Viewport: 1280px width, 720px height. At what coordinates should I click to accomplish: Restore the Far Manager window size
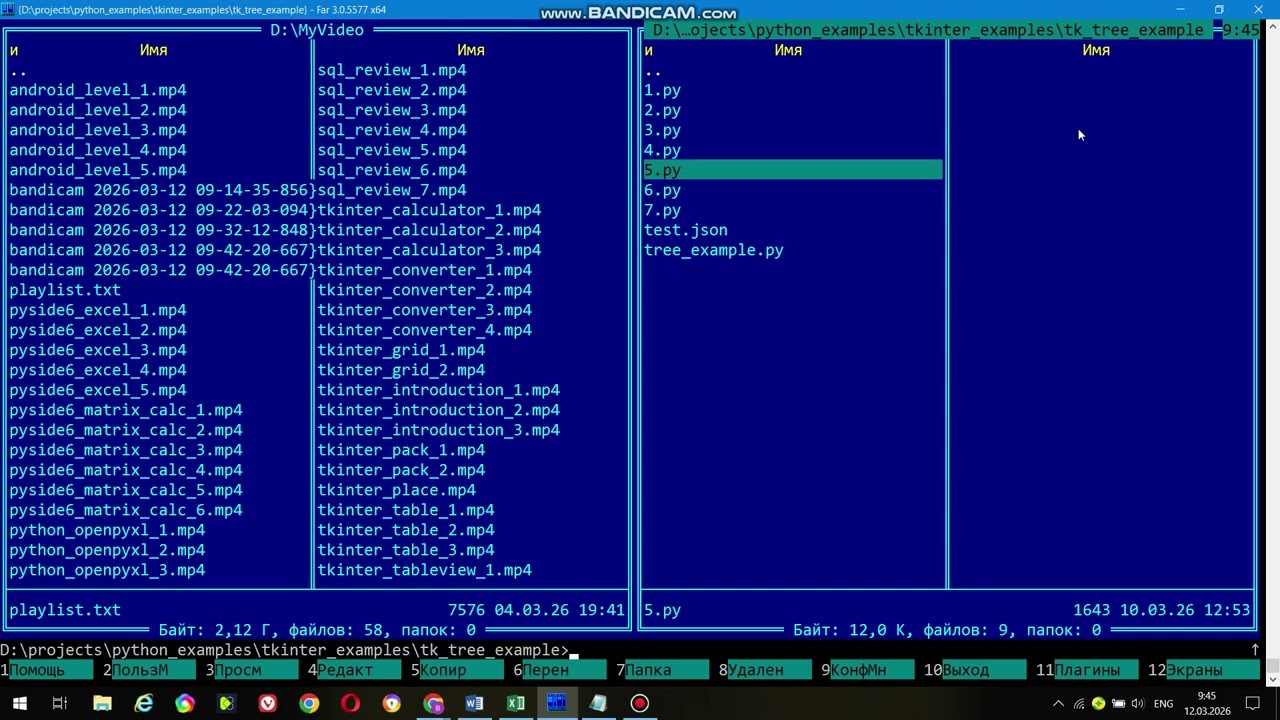(1219, 10)
